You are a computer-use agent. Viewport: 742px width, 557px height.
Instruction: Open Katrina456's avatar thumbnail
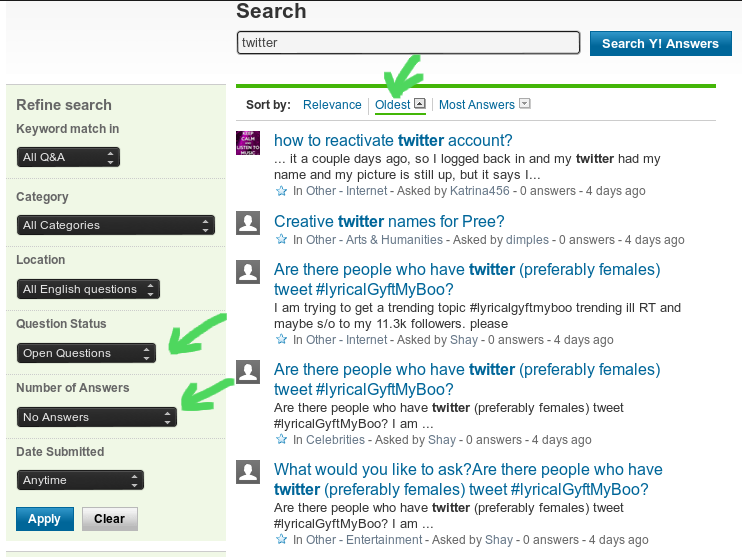coord(248,143)
